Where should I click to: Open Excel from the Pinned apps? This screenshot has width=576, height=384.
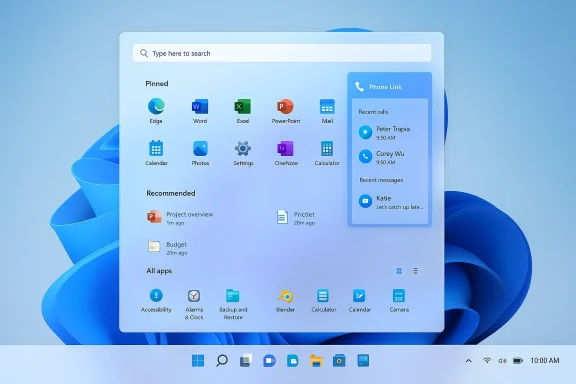(242, 111)
